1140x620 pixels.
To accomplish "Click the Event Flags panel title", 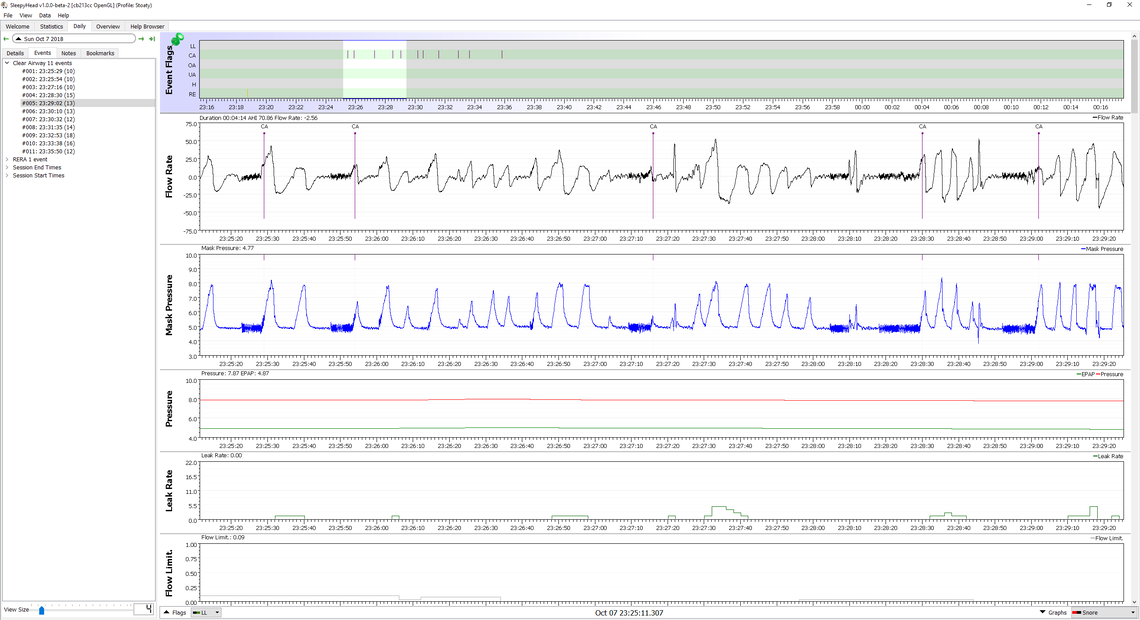I will click(169, 70).
